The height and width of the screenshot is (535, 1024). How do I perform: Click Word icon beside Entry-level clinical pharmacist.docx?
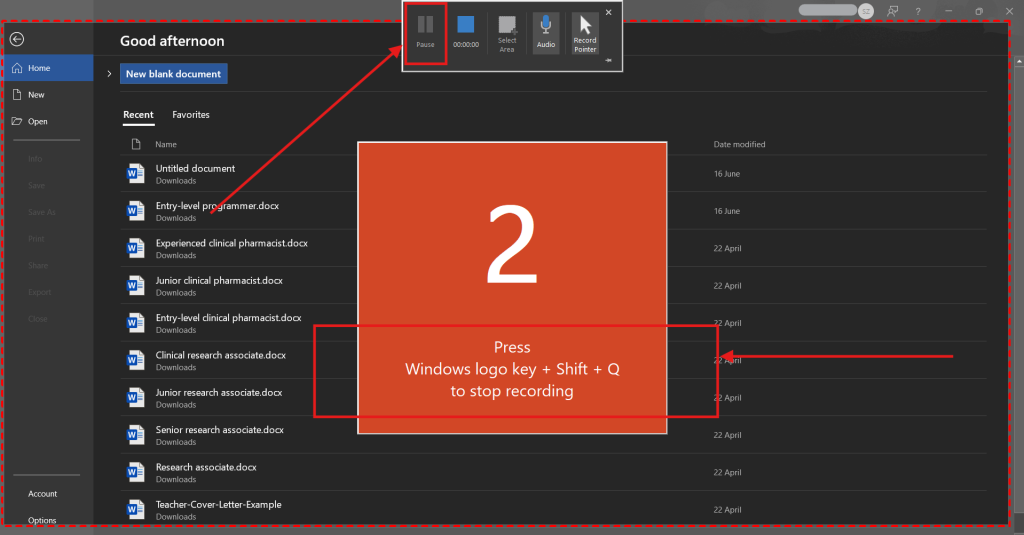(x=135, y=323)
